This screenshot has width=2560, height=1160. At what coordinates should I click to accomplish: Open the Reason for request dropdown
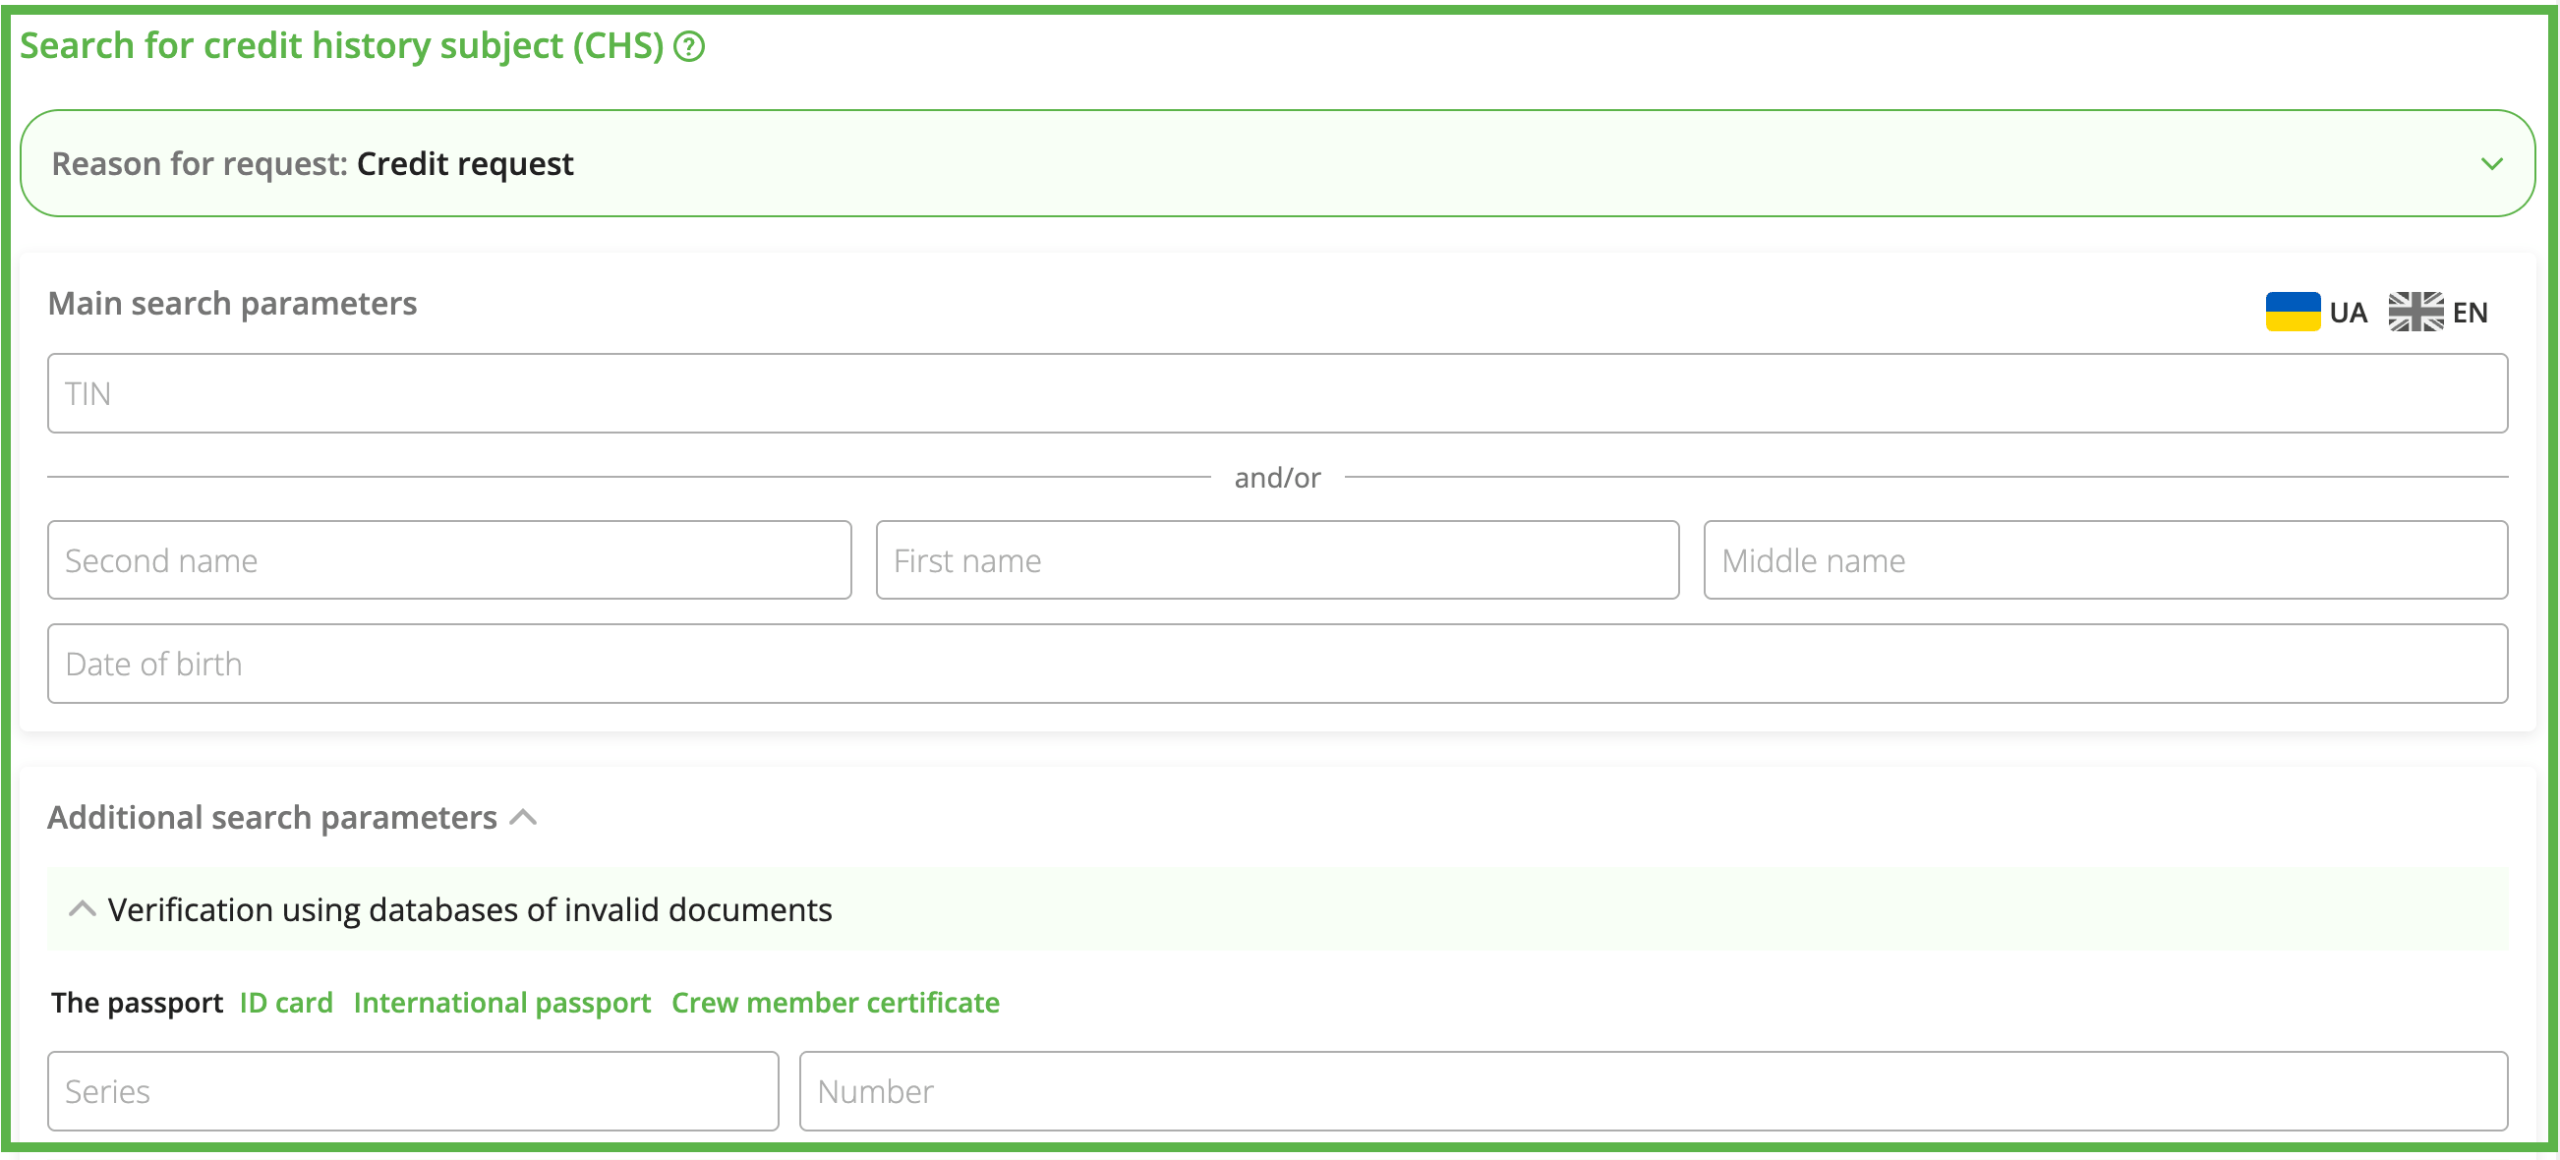pos(1276,163)
